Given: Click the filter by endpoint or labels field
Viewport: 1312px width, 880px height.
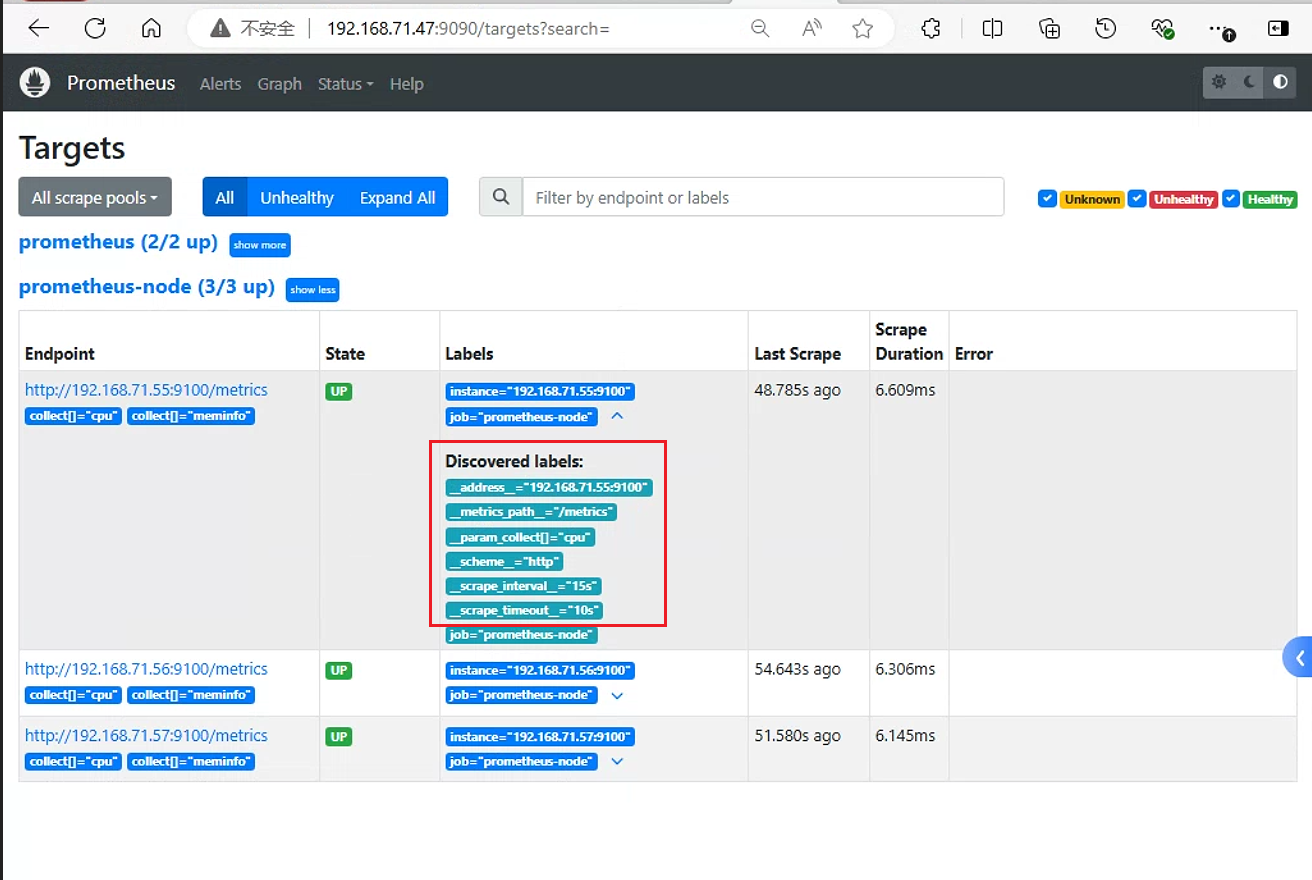Looking at the screenshot, I should pyautogui.click(x=763, y=197).
